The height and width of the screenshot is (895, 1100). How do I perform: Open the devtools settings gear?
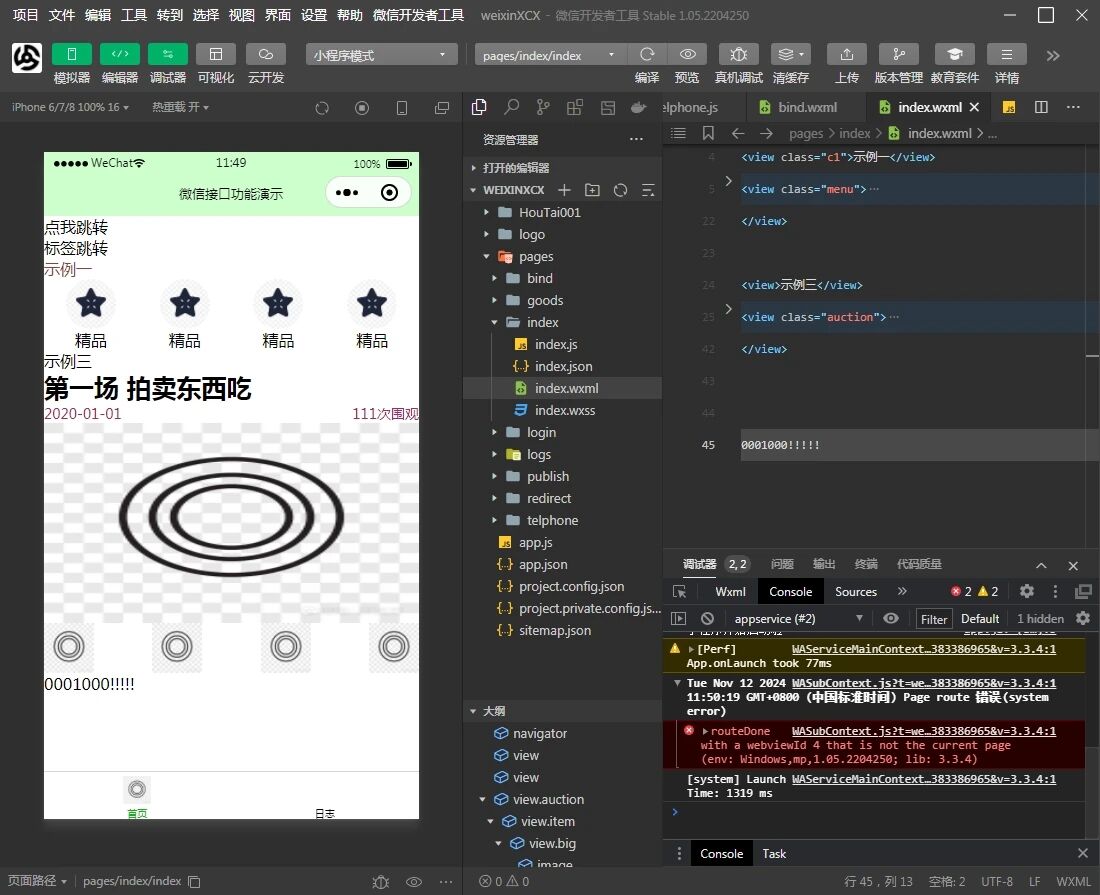[x=1027, y=591]
